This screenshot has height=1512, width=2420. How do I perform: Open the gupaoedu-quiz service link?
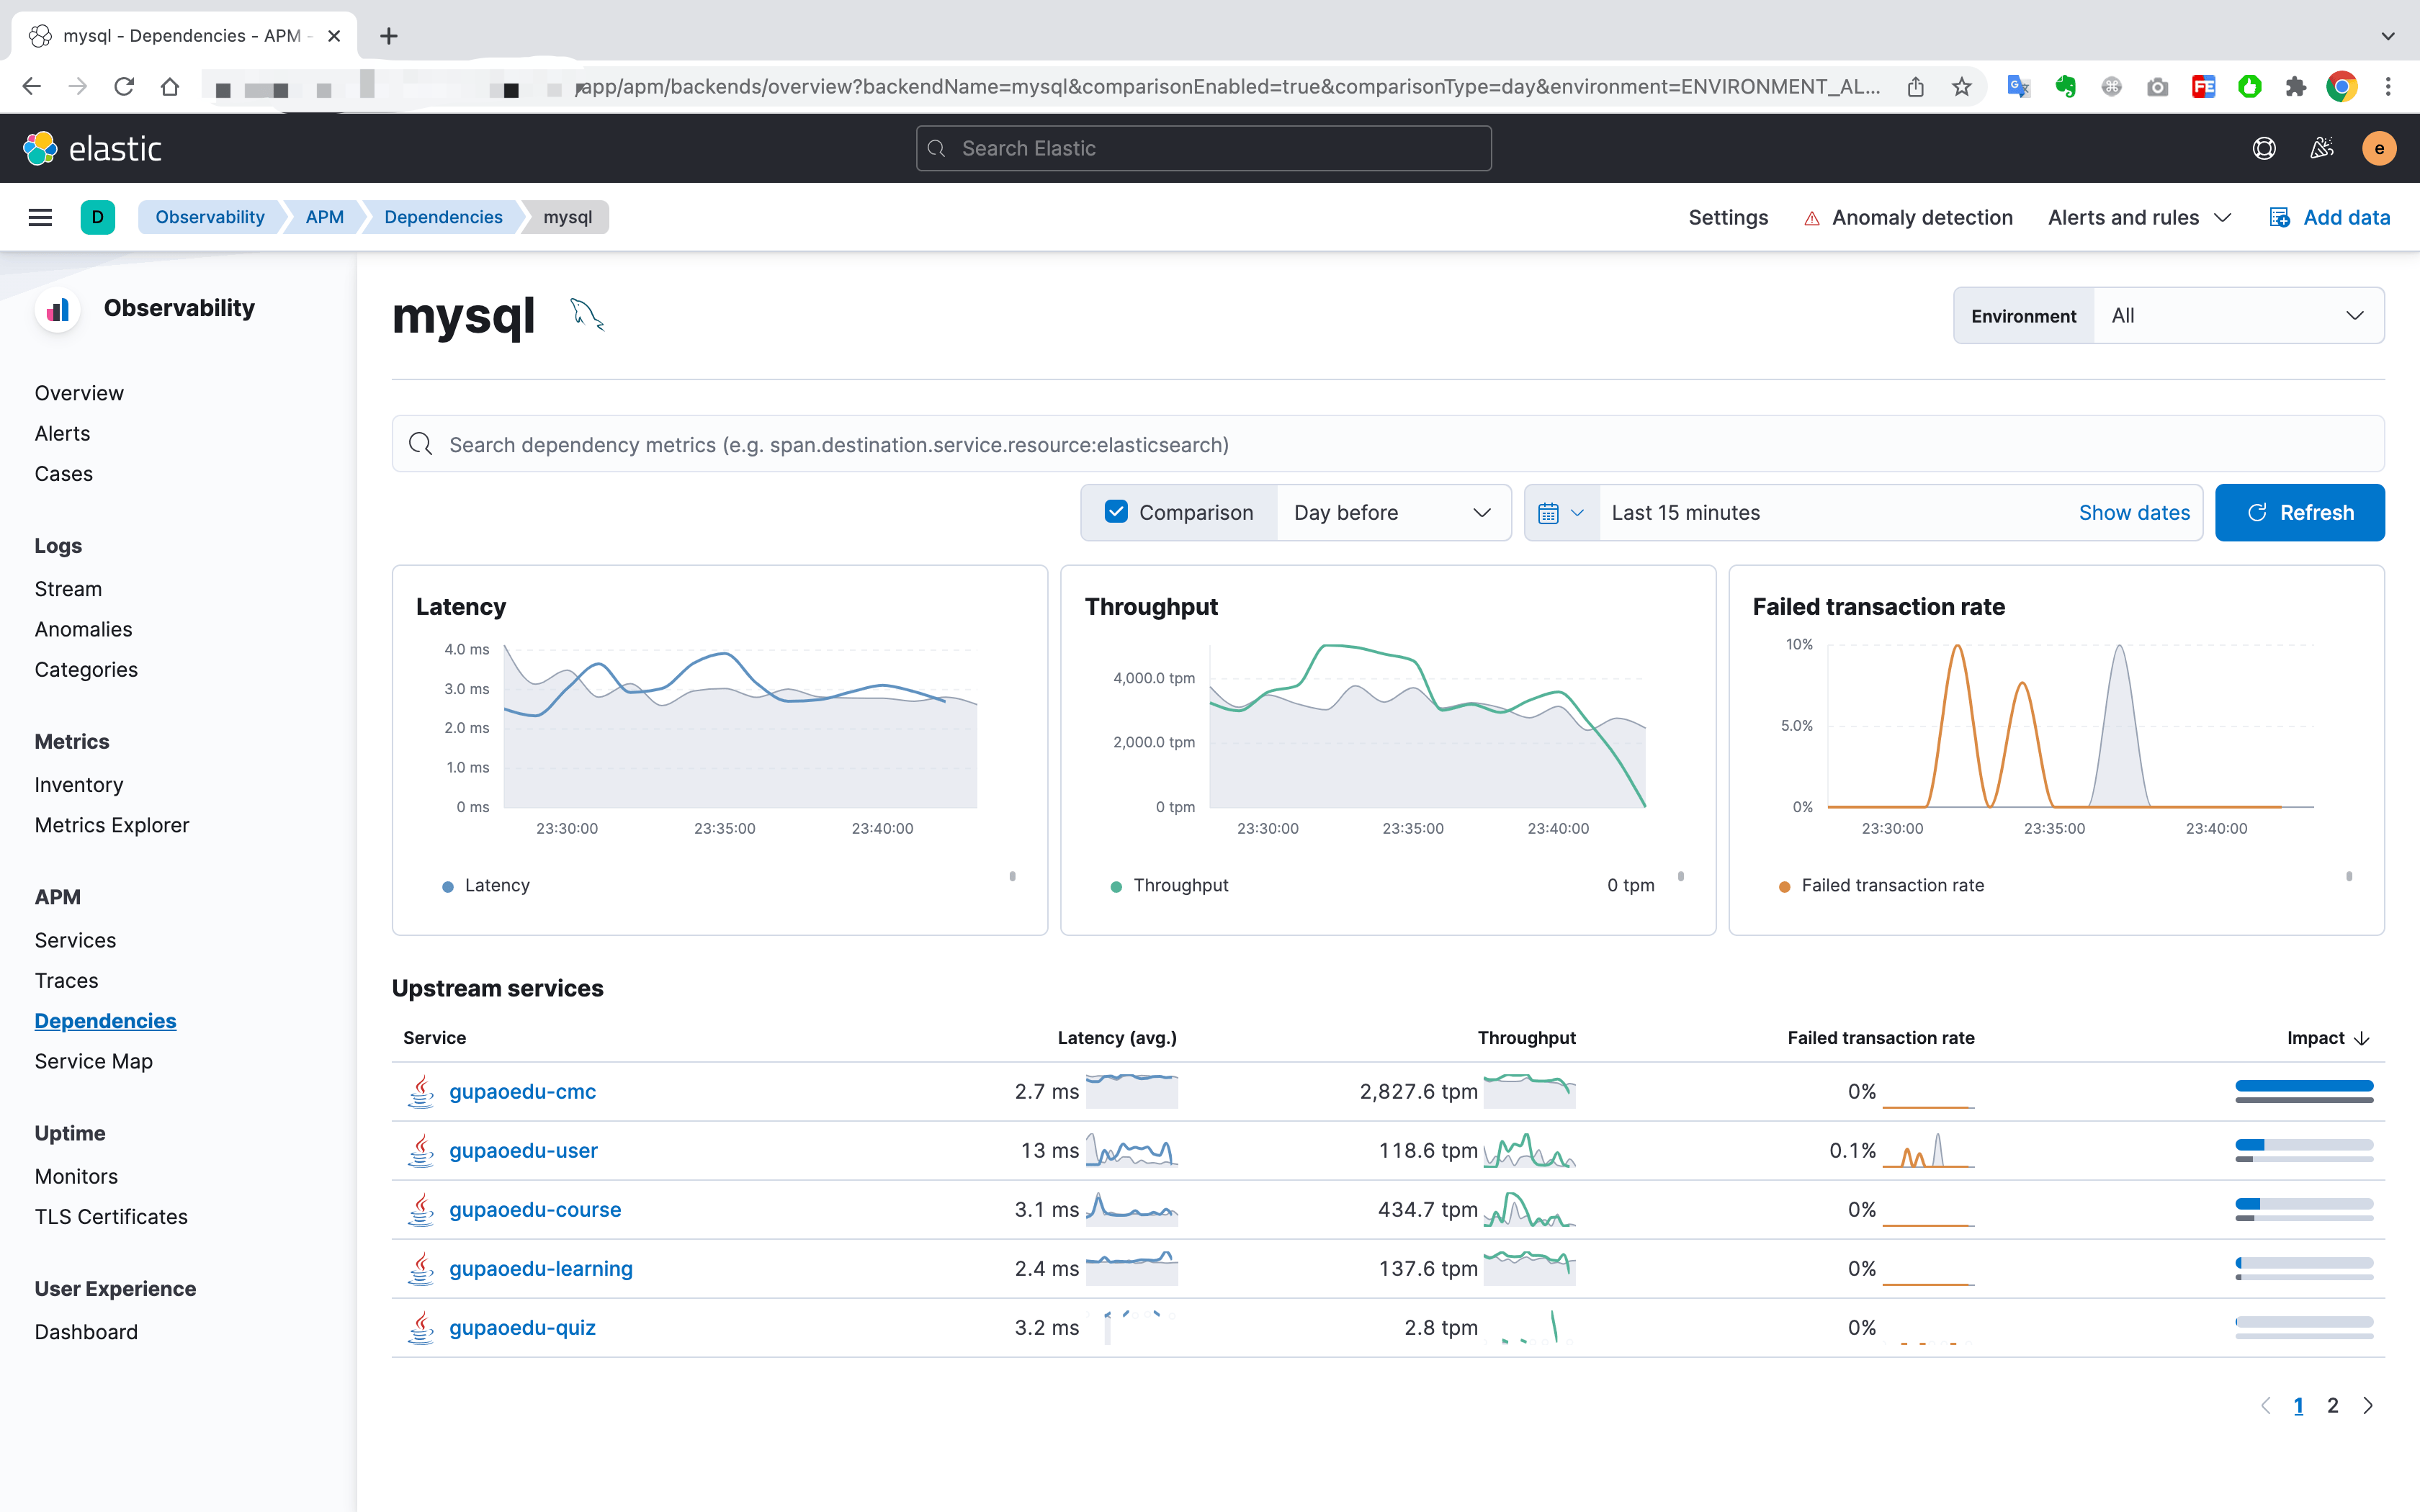[x=522, y=1327]
